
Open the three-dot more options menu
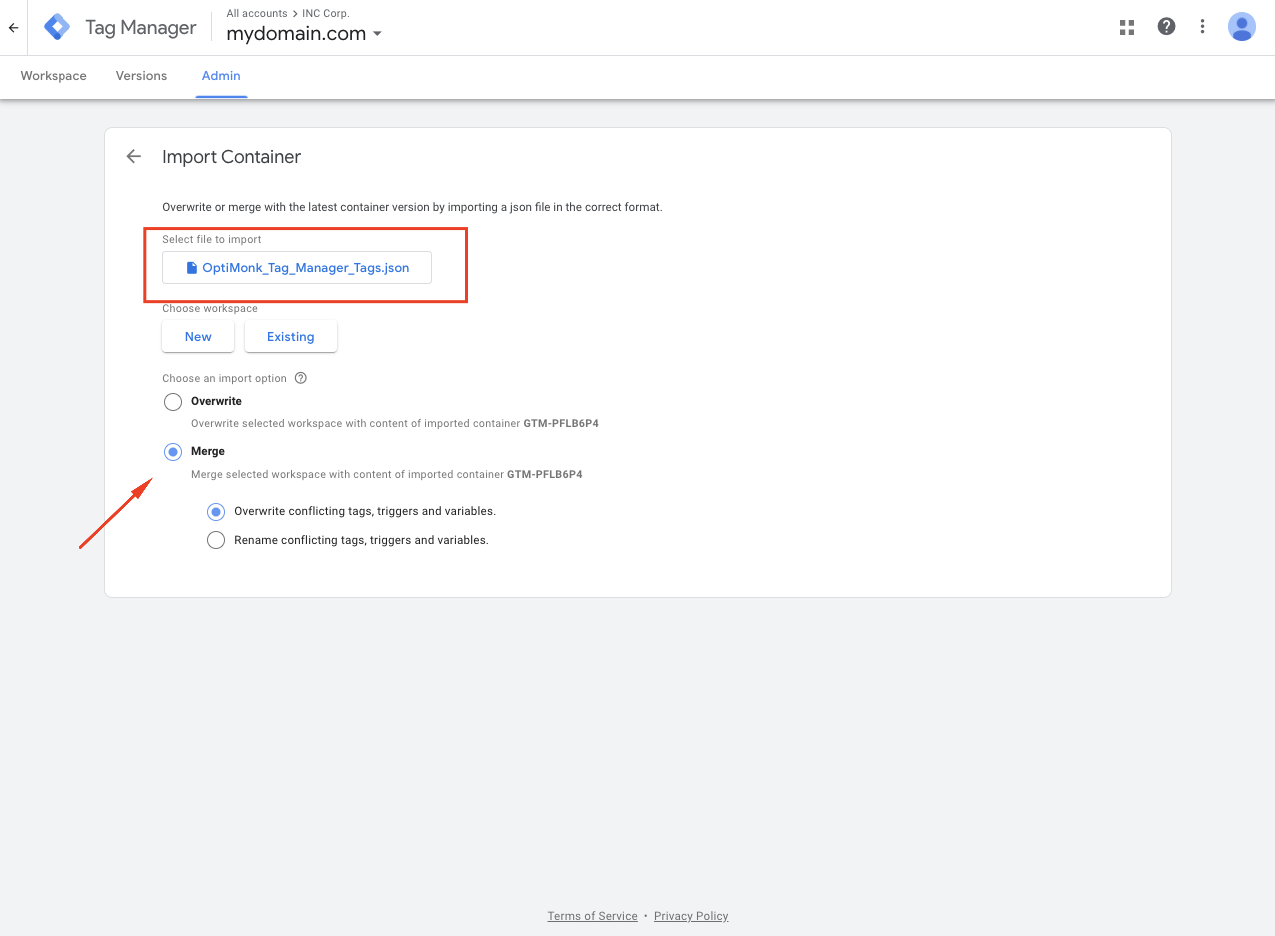pyautogui.click(x=1202, y=27)
